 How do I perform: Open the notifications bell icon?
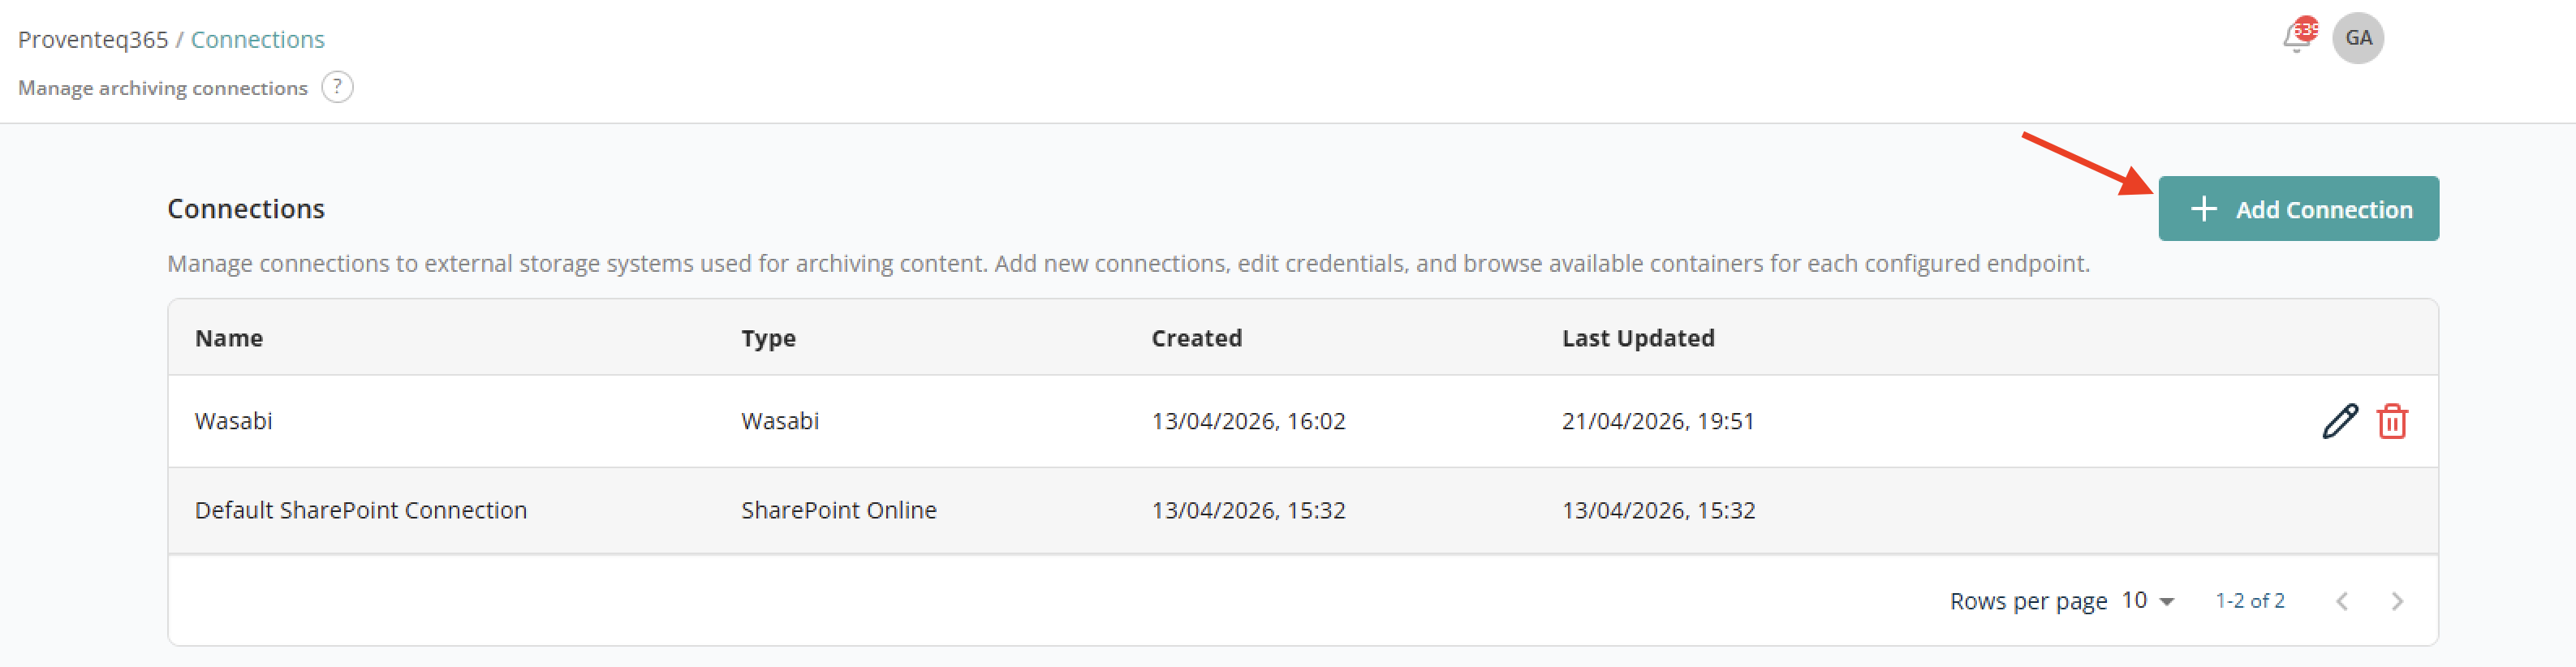point(2296,40)
